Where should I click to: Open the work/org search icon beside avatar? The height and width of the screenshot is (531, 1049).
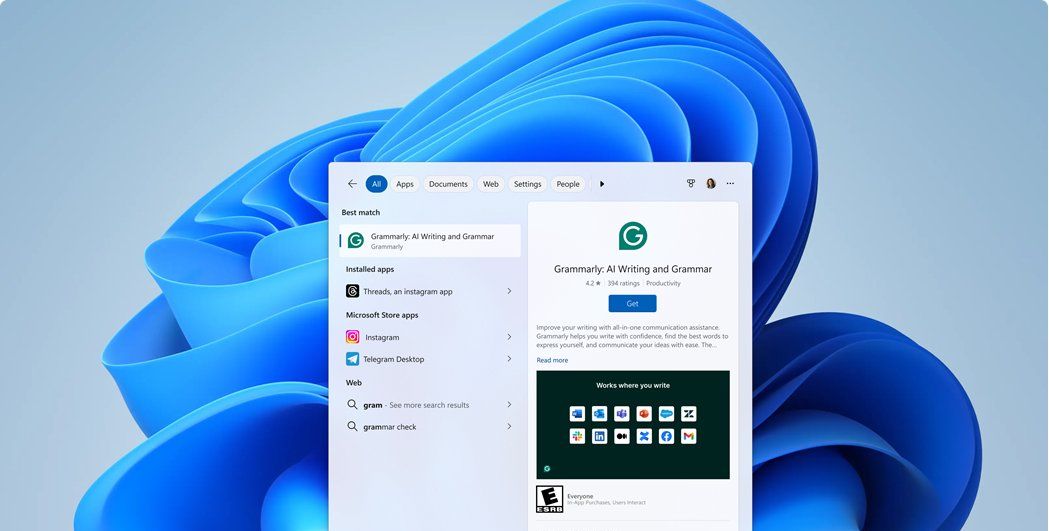(x=691, y=183)
